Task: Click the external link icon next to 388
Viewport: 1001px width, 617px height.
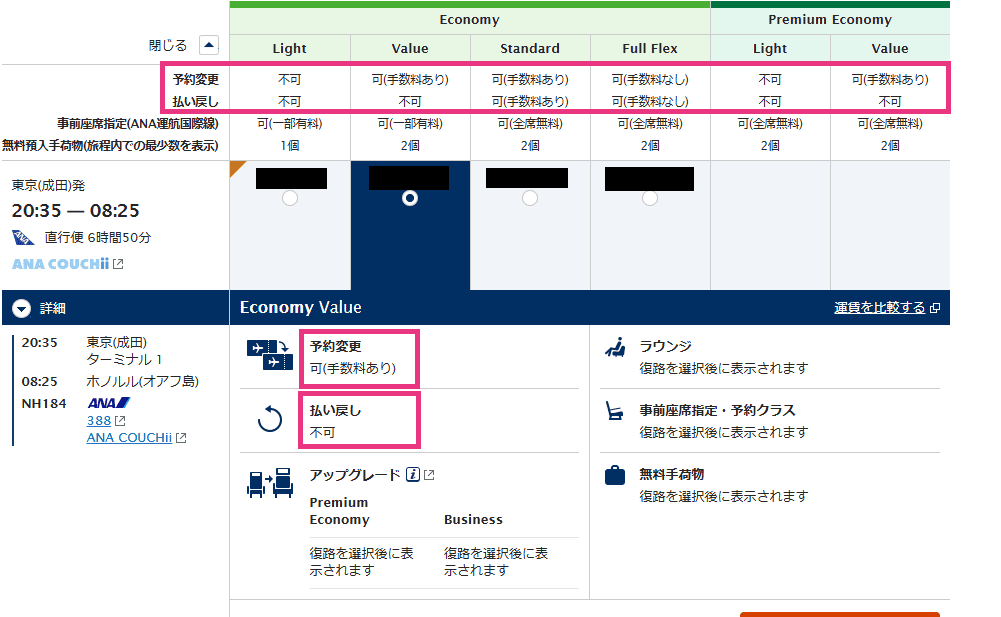Action: click(120, 421)
